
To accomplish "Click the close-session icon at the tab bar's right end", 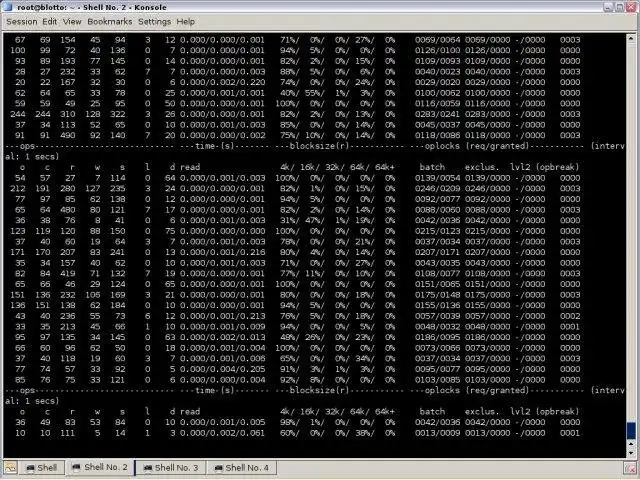I will pyautogui.click(x=630, y=468).
